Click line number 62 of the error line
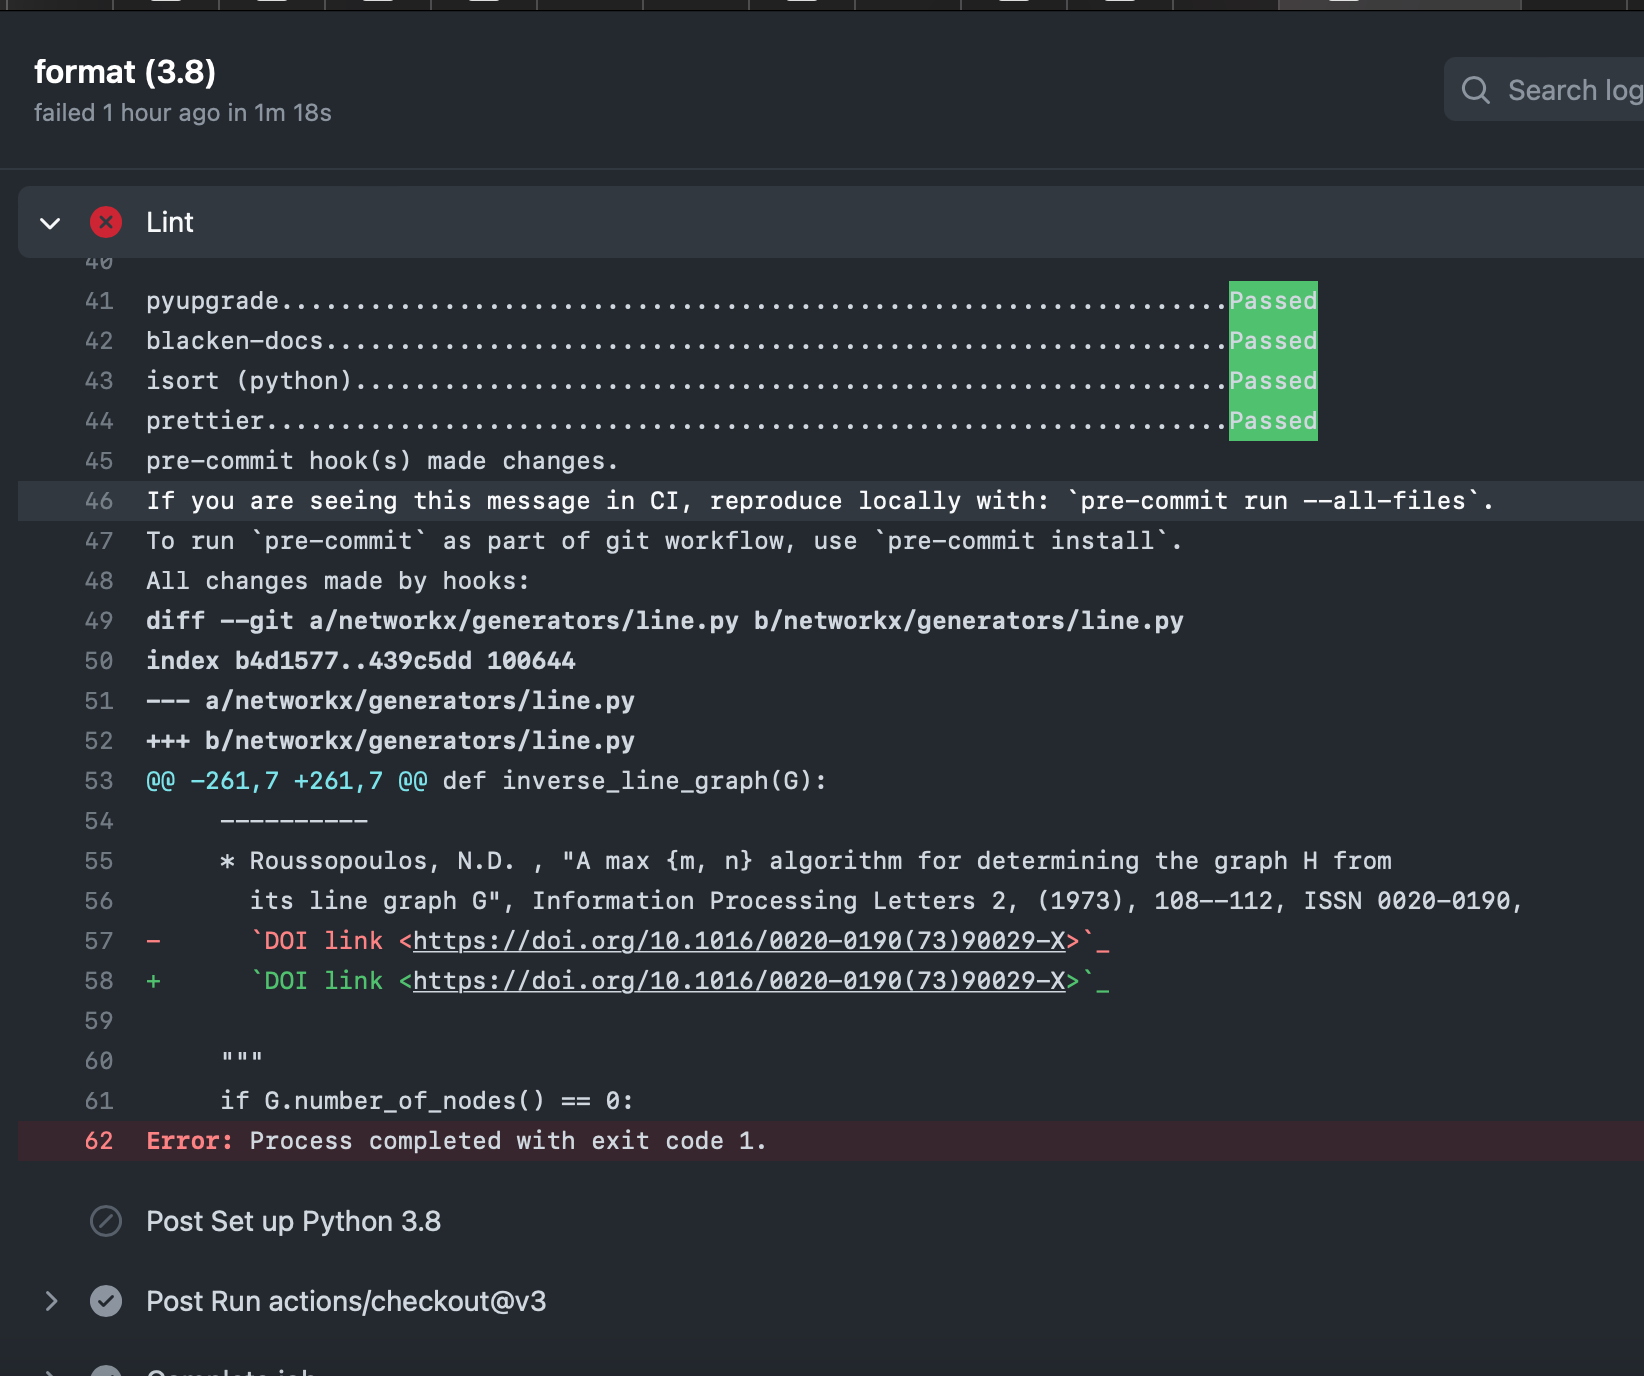The image size is (1644, 1376). [x=99, y=1141]
